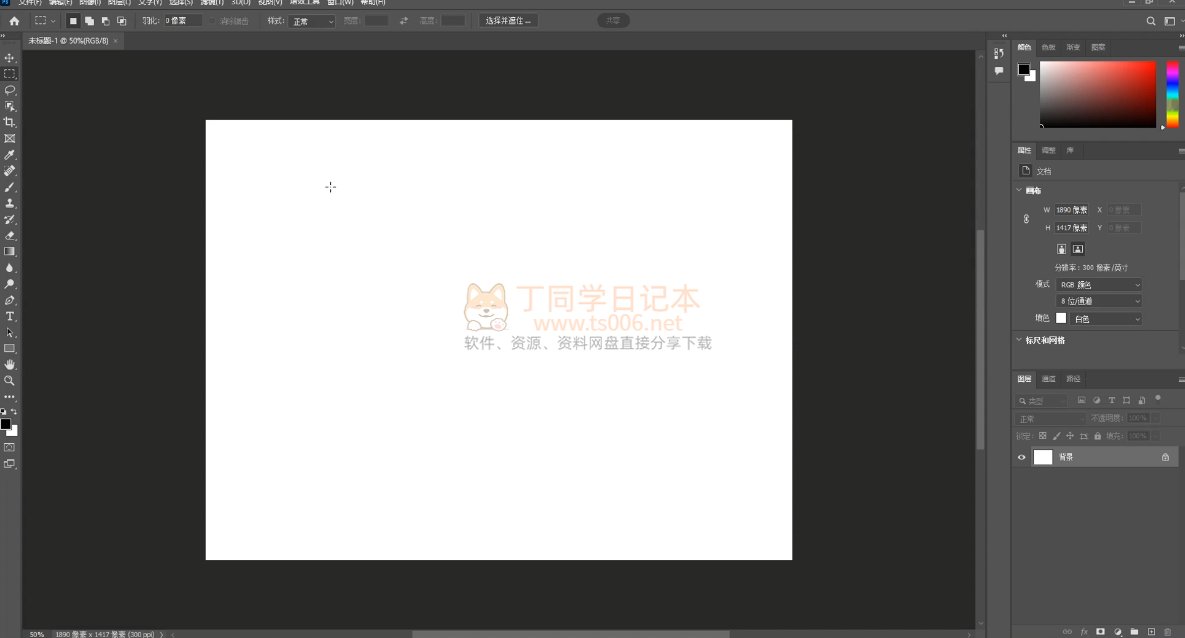1185x638 pixels.
Task: Open the 样式 style dropdown
Action: [x=312, y=21]
